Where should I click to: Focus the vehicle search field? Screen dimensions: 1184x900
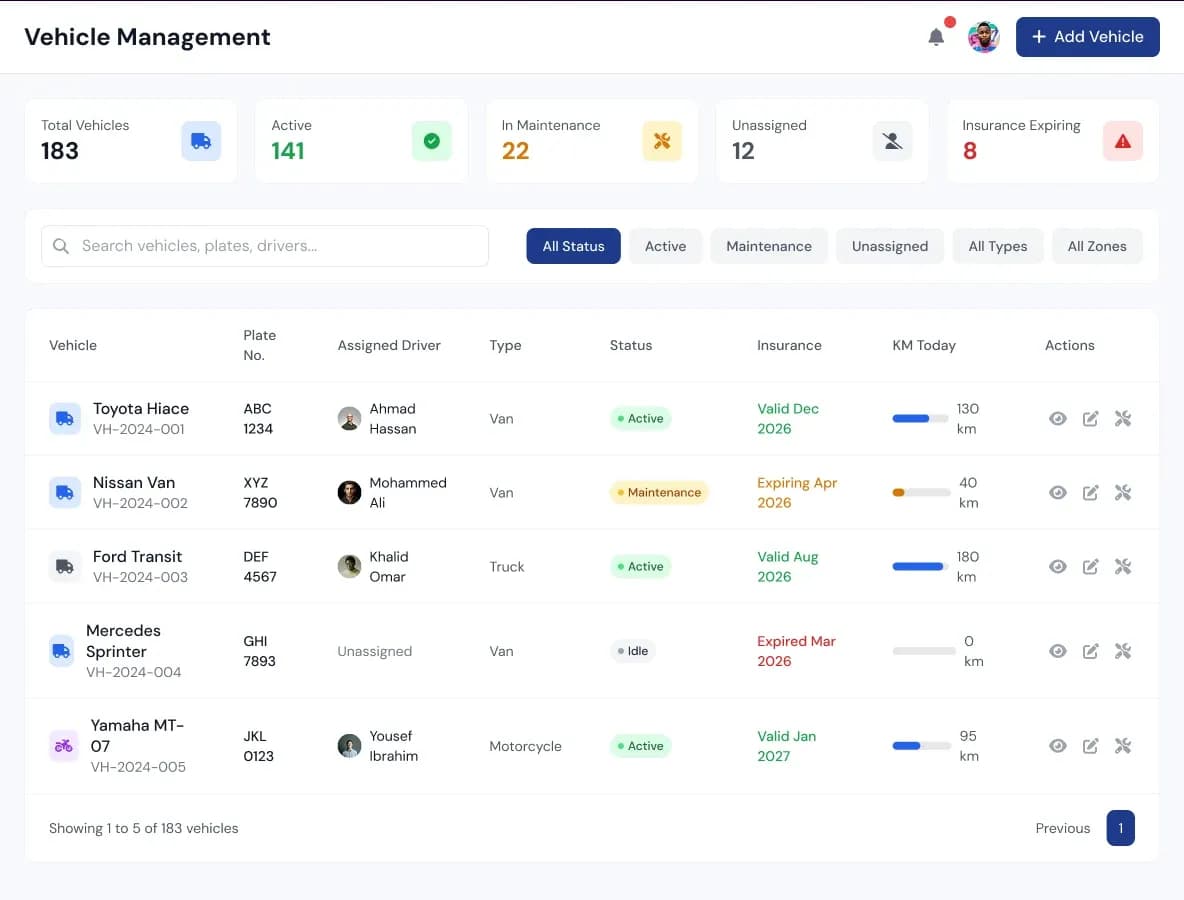264,246
